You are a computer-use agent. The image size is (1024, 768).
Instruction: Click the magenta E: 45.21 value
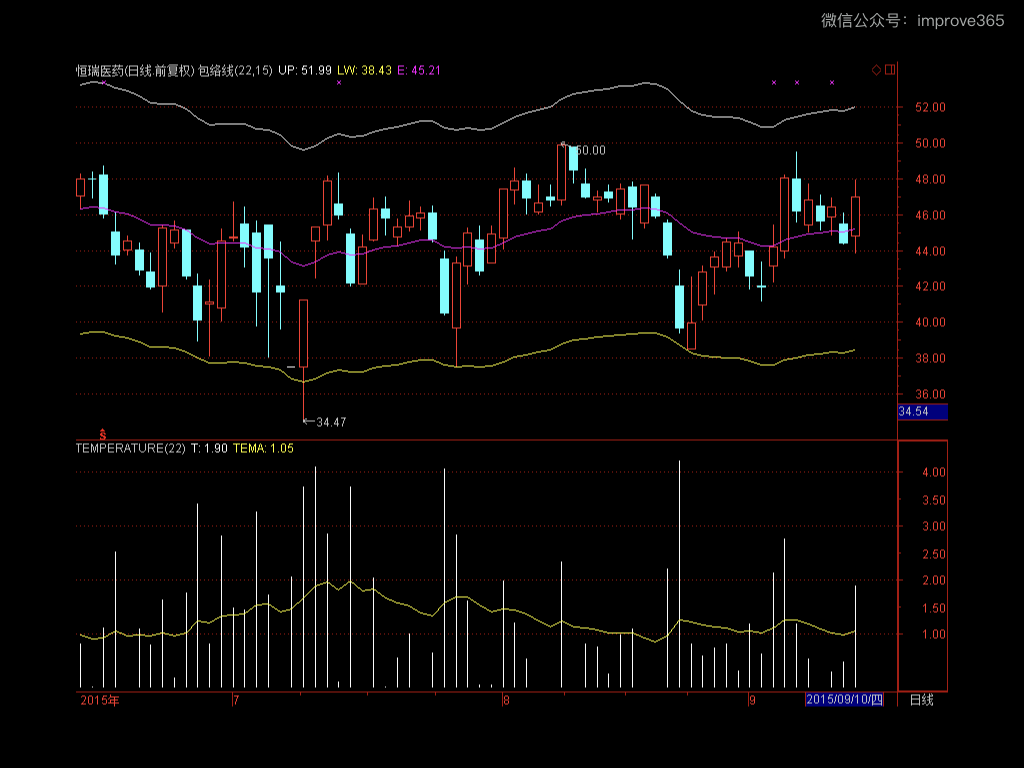coord(419,70)
